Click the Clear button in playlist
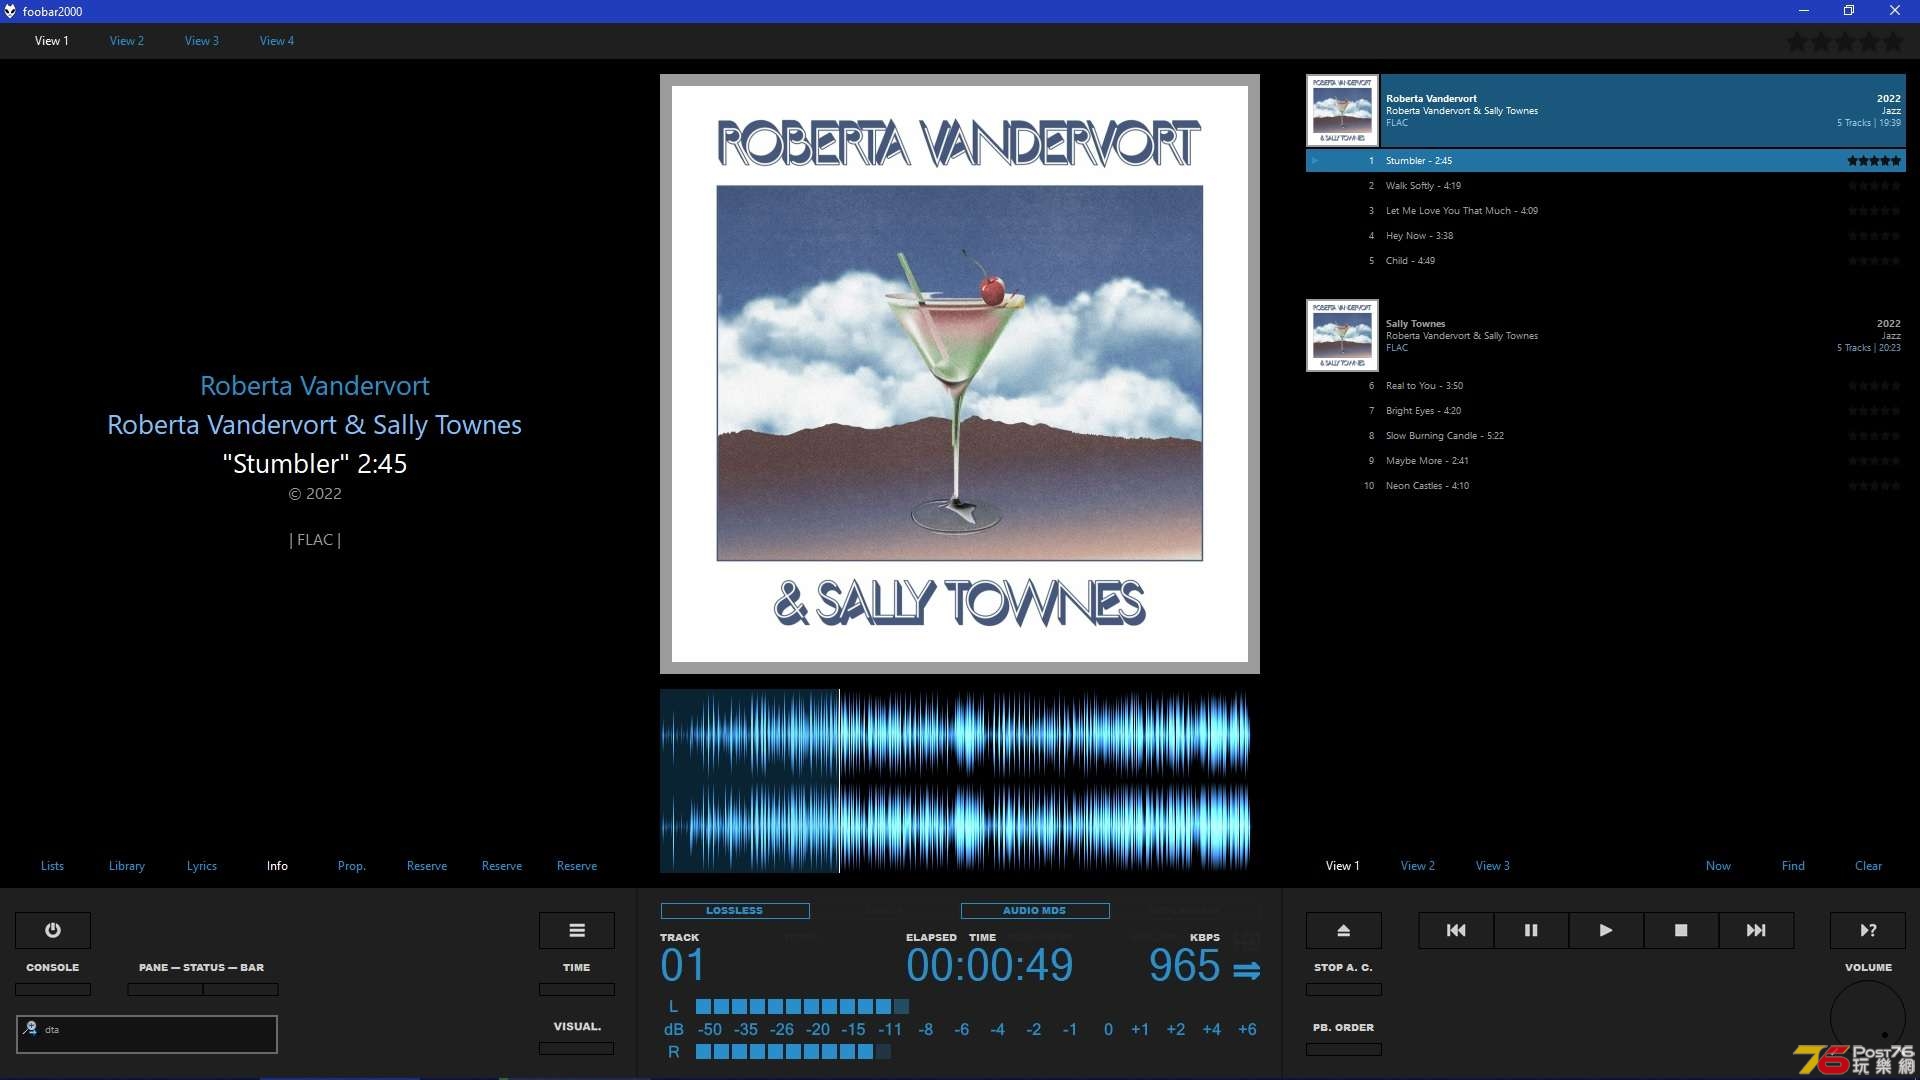The image size is (1920, 1080). coord(1868,866)
